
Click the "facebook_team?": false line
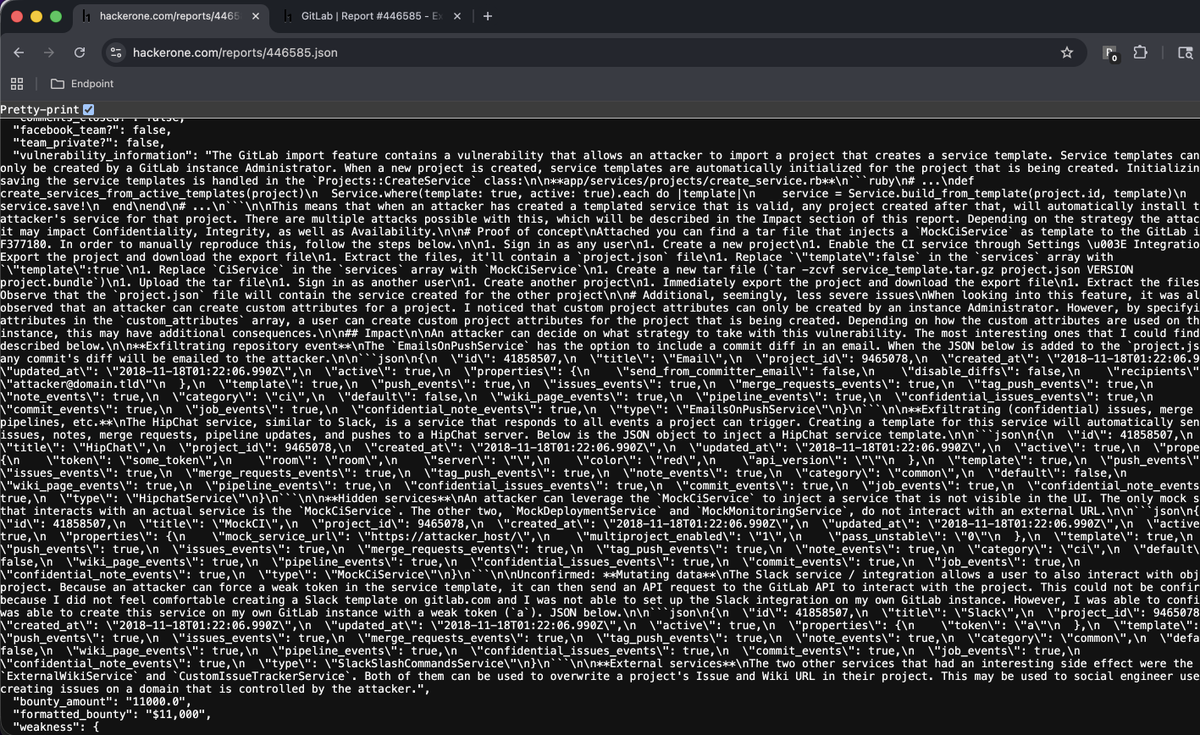click(x=90, y=129)
